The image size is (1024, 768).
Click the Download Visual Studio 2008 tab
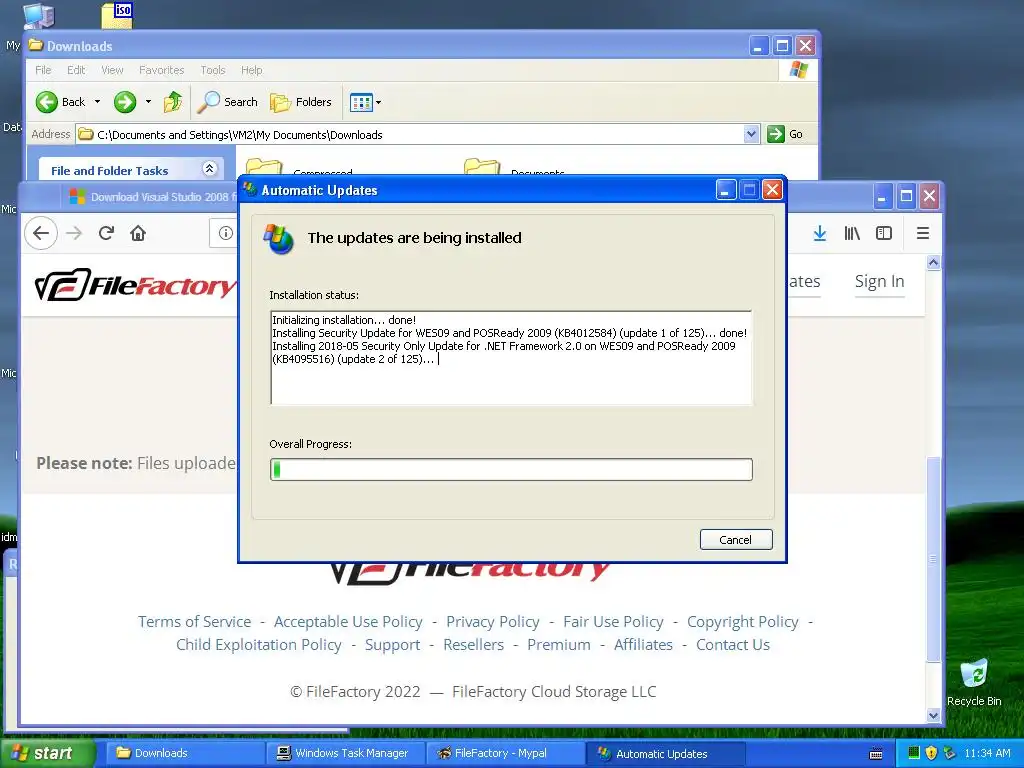[x=153, y=197]
